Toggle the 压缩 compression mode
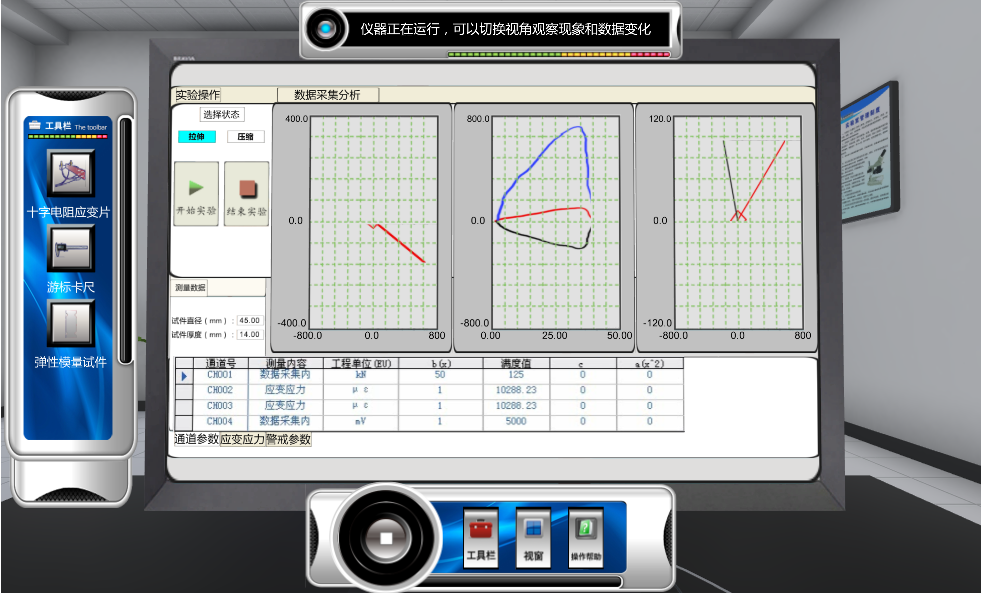Image resolution: width=982 pixels, height=593 pixels. (245, 137)
